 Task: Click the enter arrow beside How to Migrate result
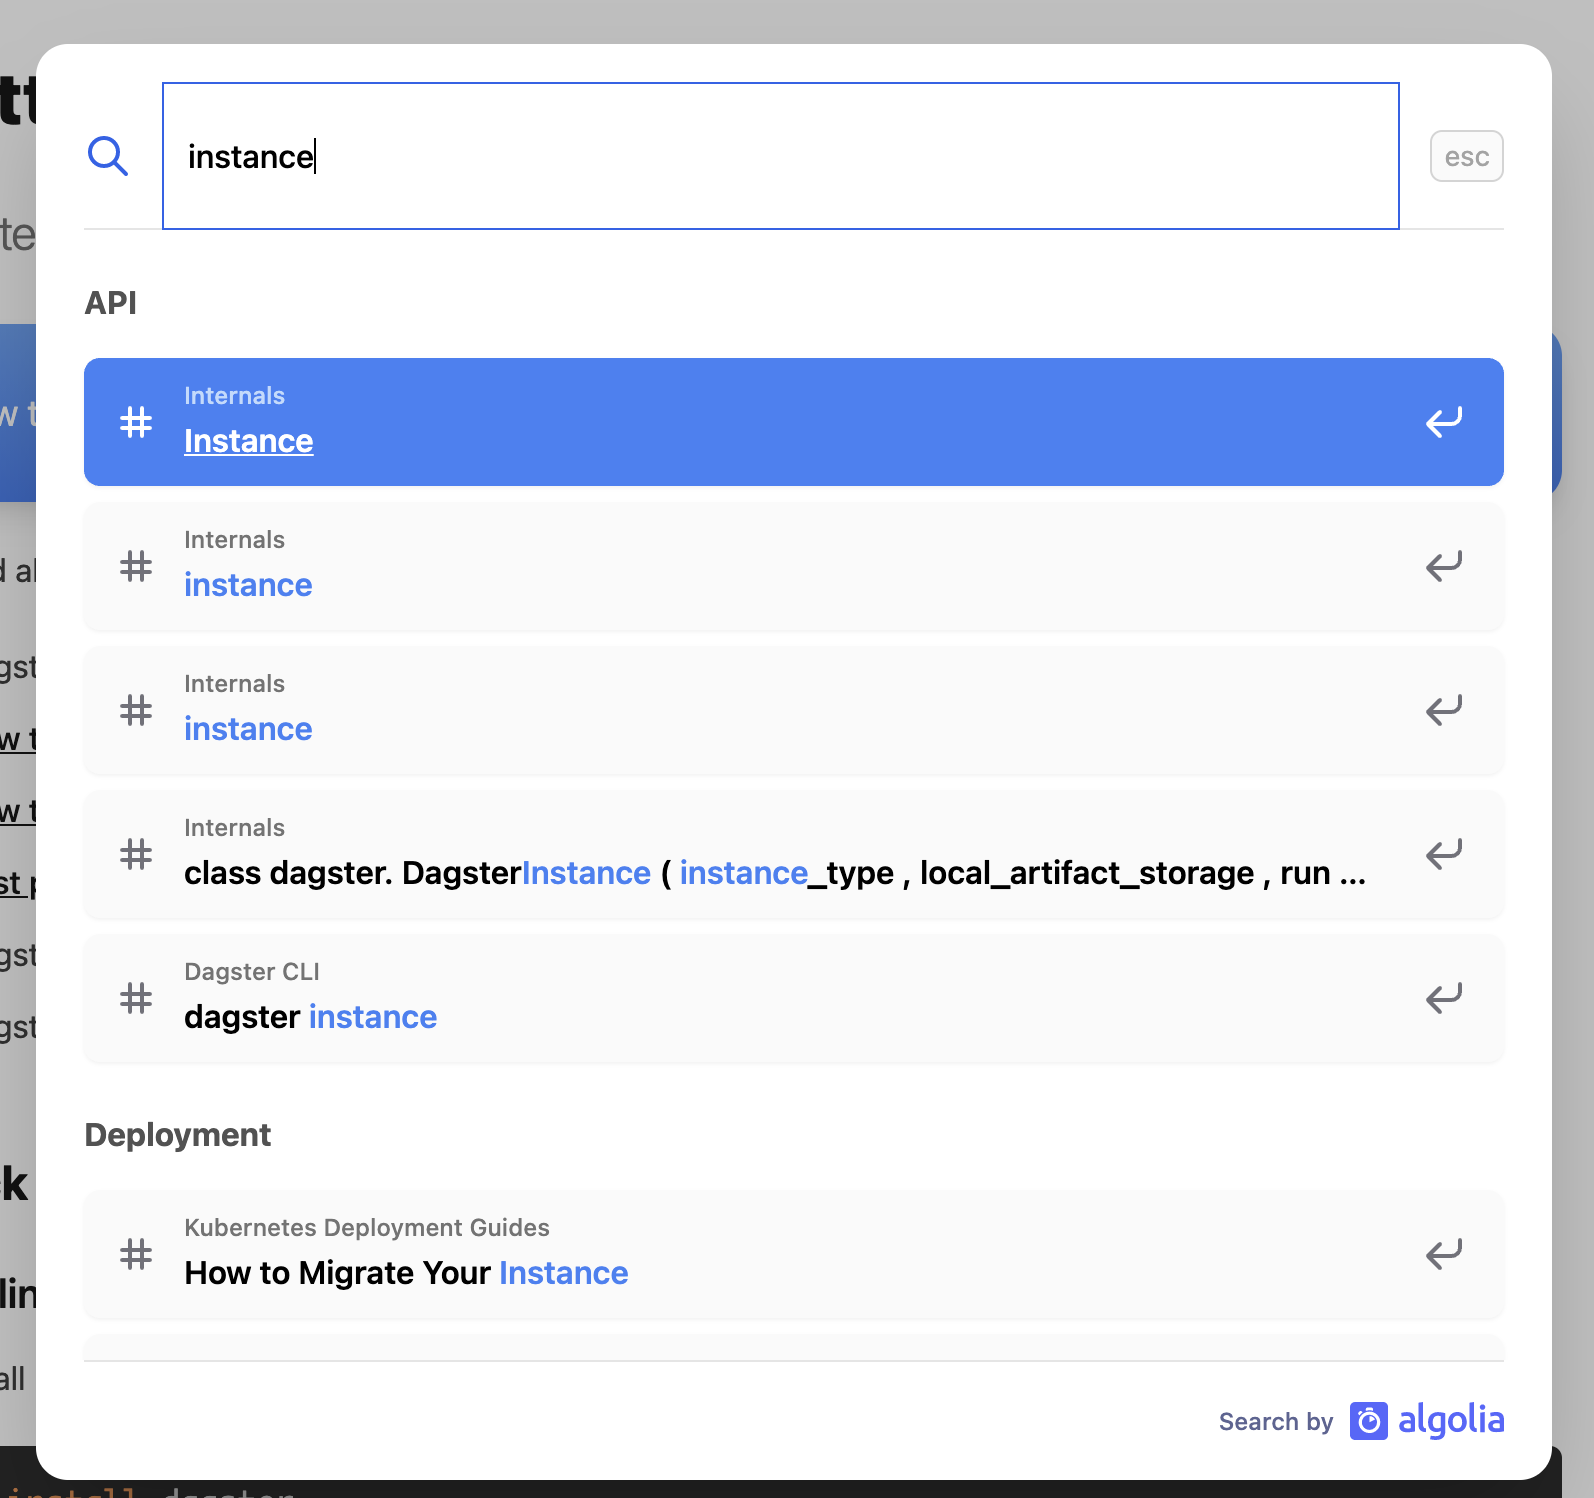point(1443,1255)
